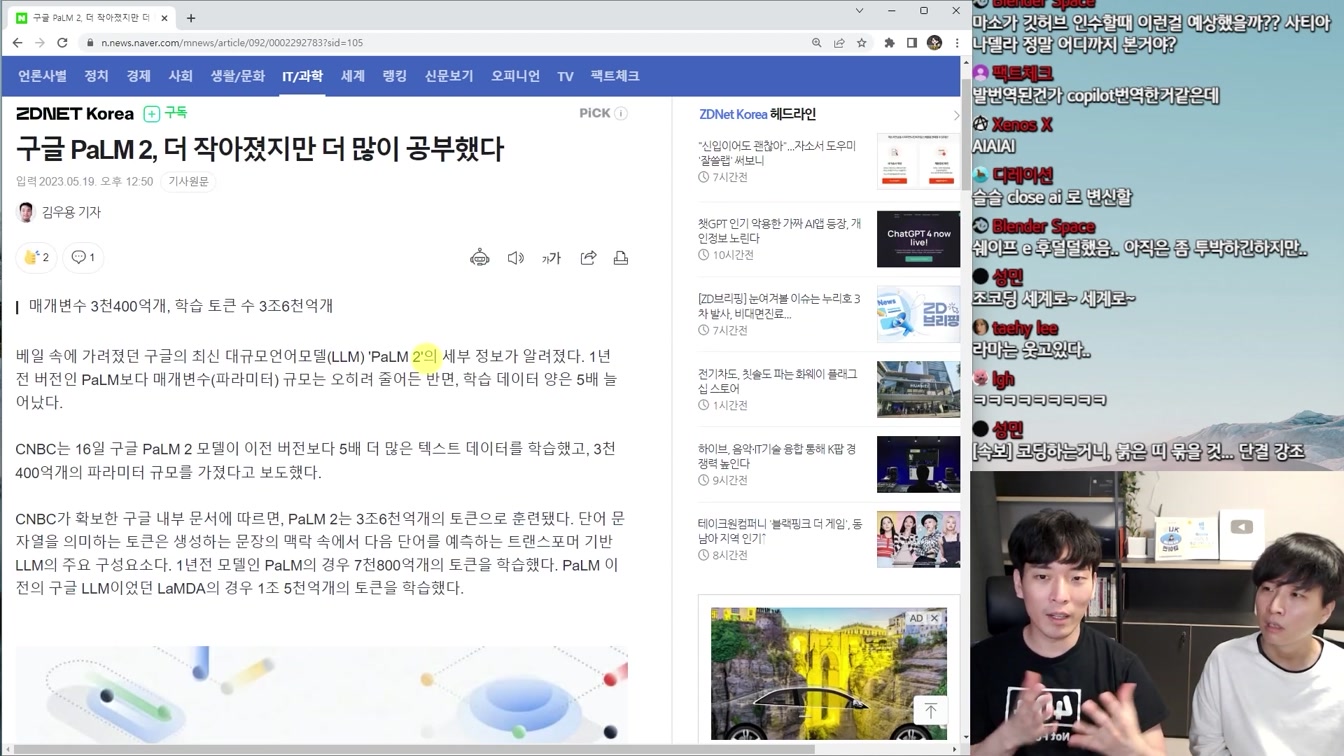Listen to article with speaker icon
1344x756 pixels.
[516, 258]
